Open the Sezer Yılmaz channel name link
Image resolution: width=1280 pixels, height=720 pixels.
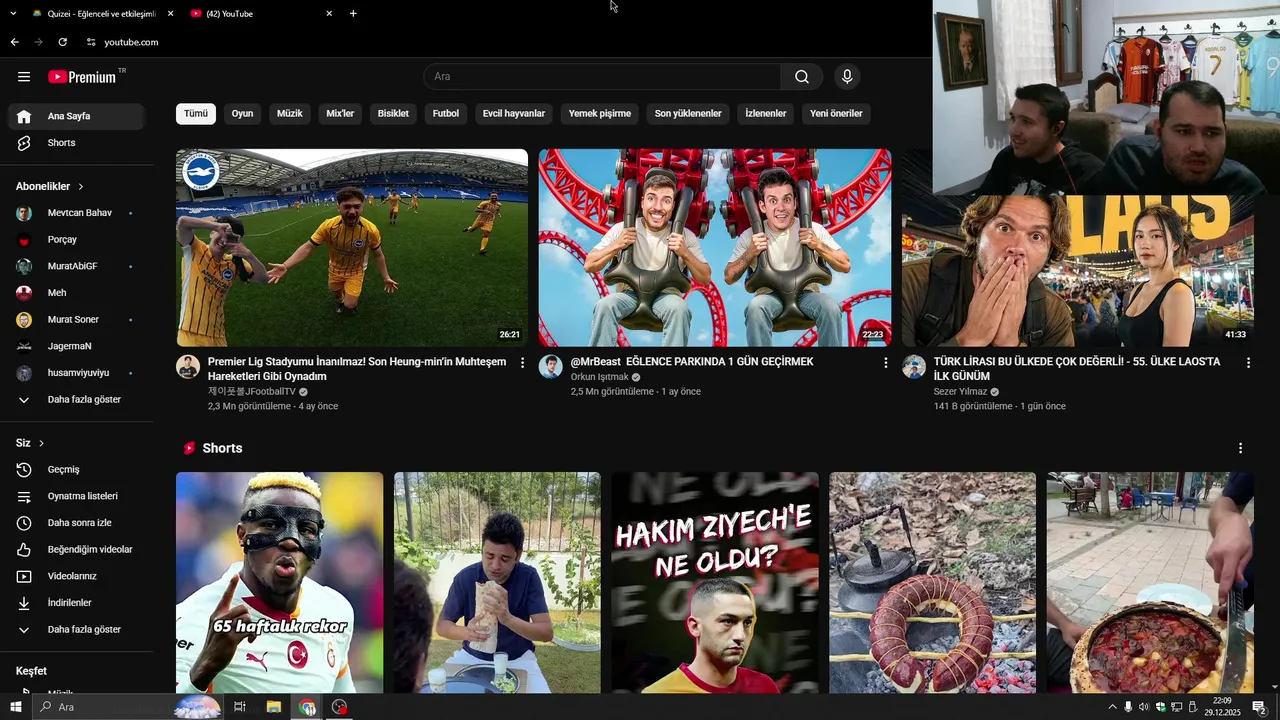960,392
